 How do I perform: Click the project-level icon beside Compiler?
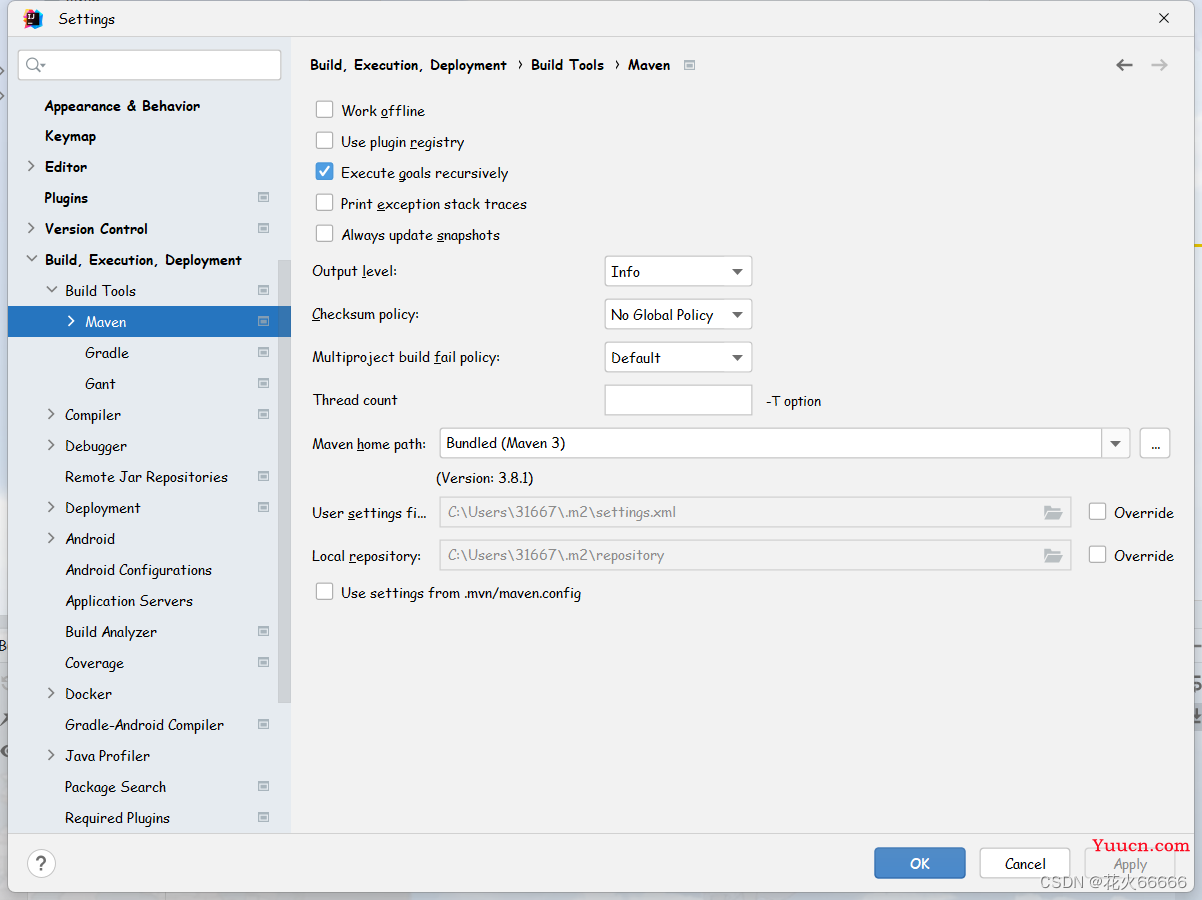tap(263, 415)
